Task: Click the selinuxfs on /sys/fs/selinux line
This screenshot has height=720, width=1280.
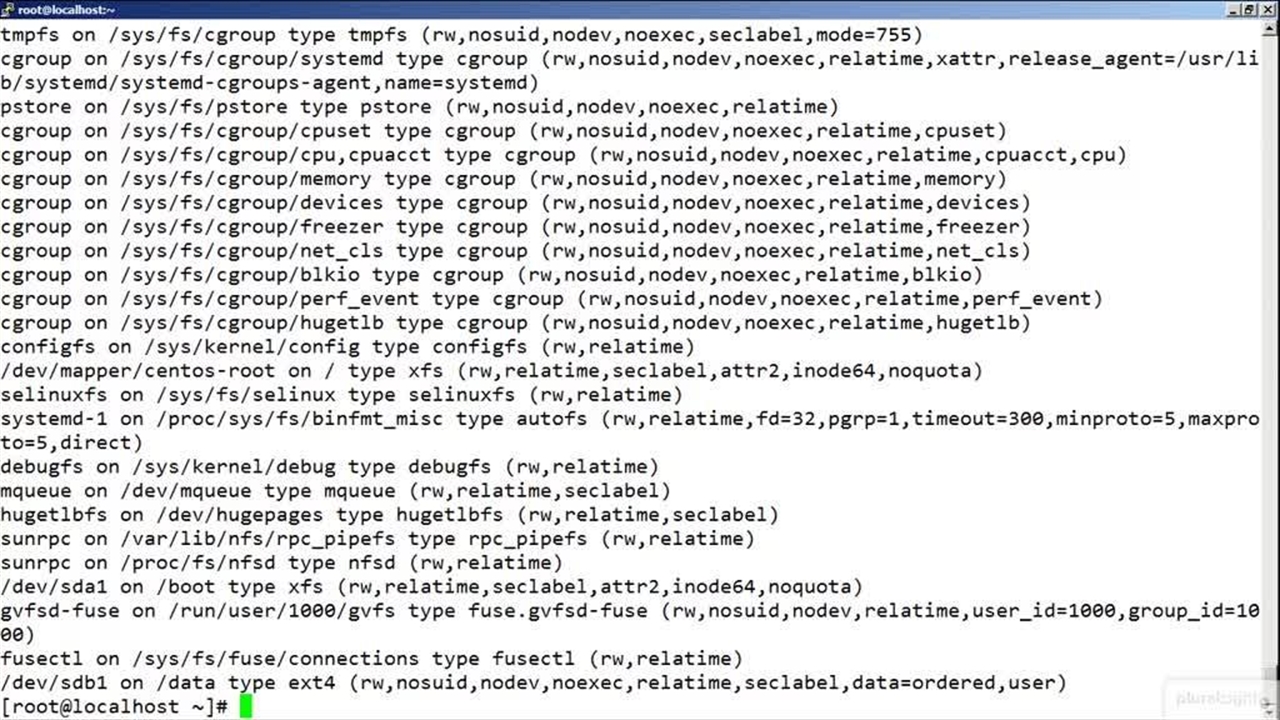Action: (x=341, y=395)
